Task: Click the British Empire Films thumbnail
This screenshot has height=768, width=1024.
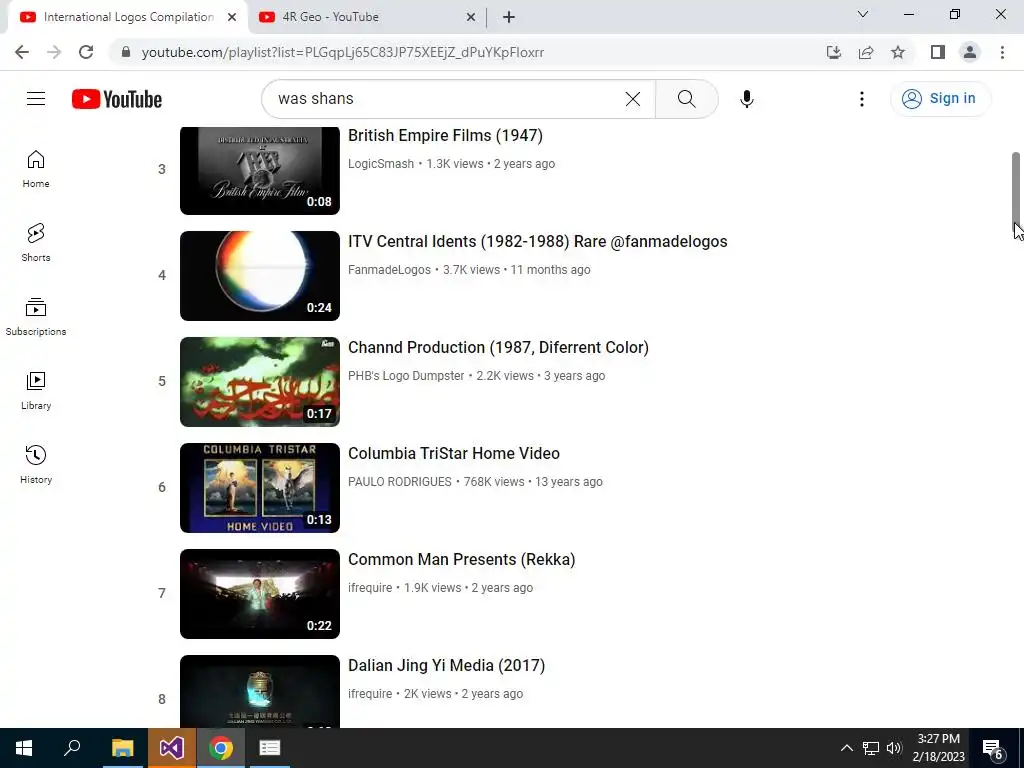Action: (x=260, y=170)
